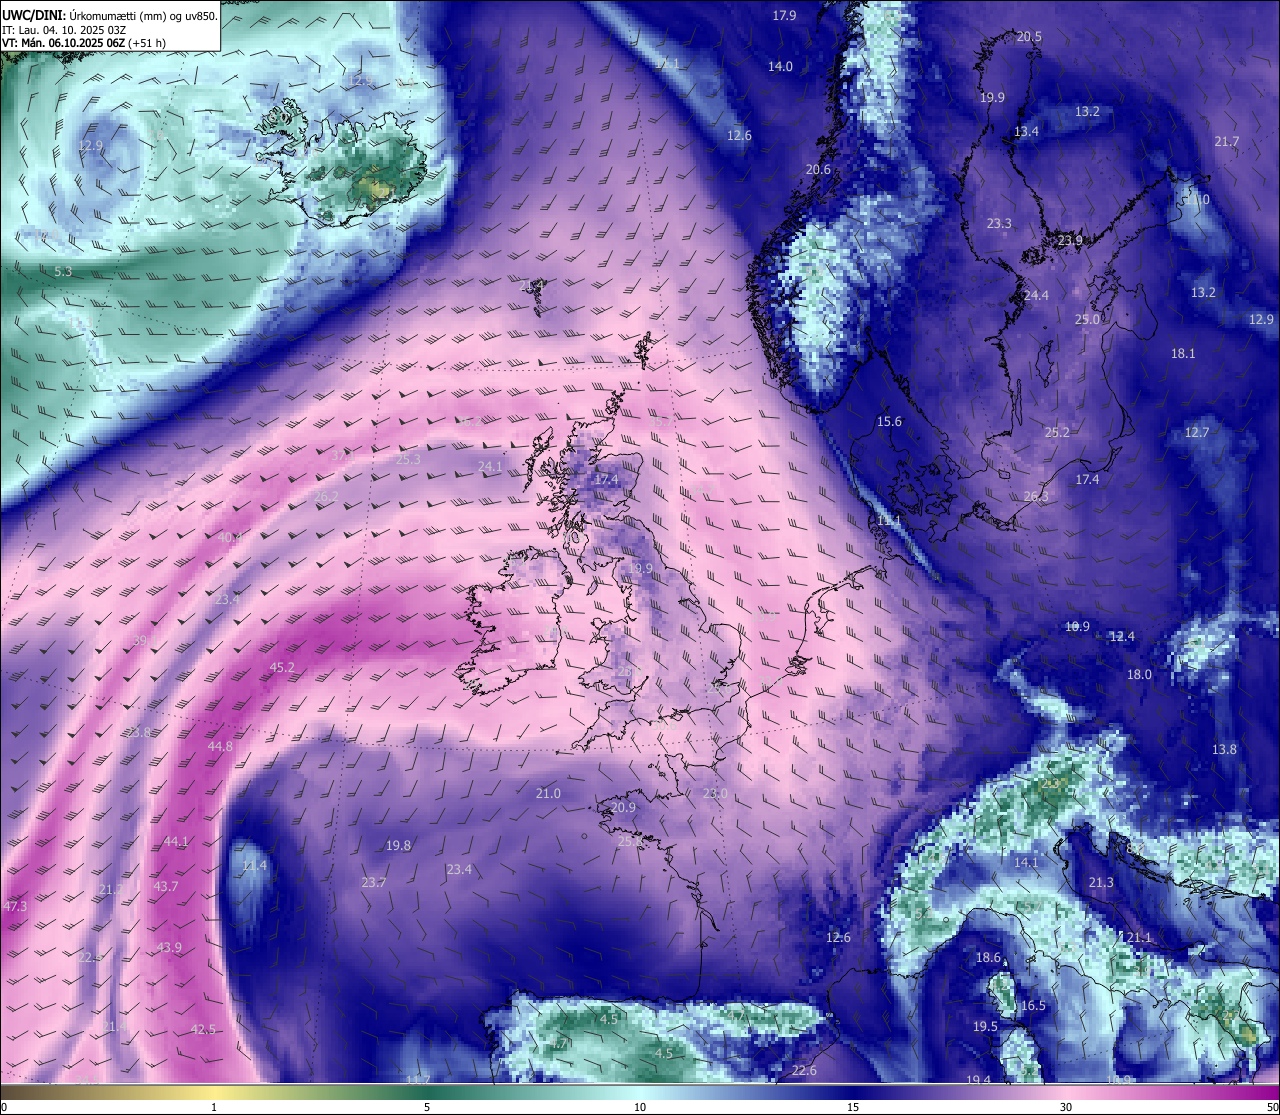Click the 42.5 value label
This screenshot has height=1115, width=1280.
point(203,1030)
